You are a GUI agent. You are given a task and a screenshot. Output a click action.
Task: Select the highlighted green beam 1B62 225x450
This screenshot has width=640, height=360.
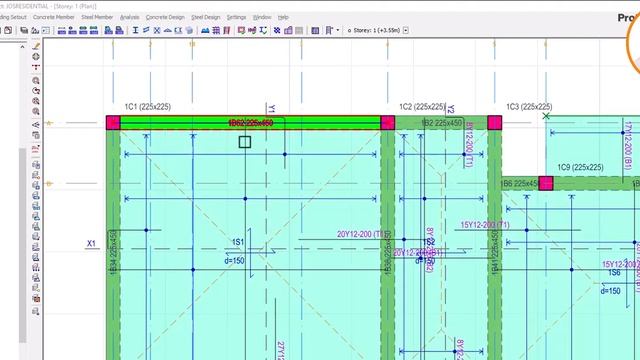coord(250,123)
